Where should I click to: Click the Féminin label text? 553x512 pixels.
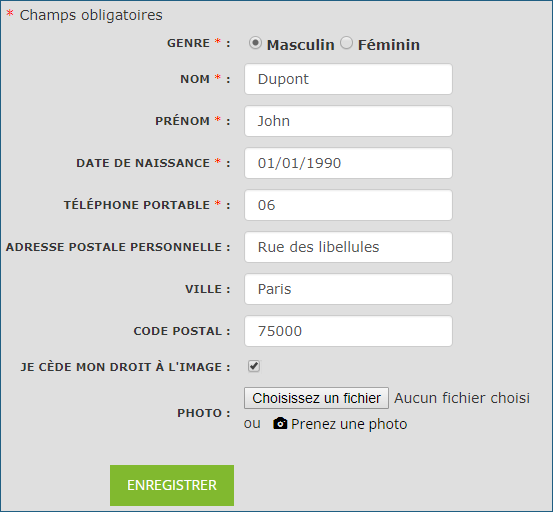click(x=389, y=45)
